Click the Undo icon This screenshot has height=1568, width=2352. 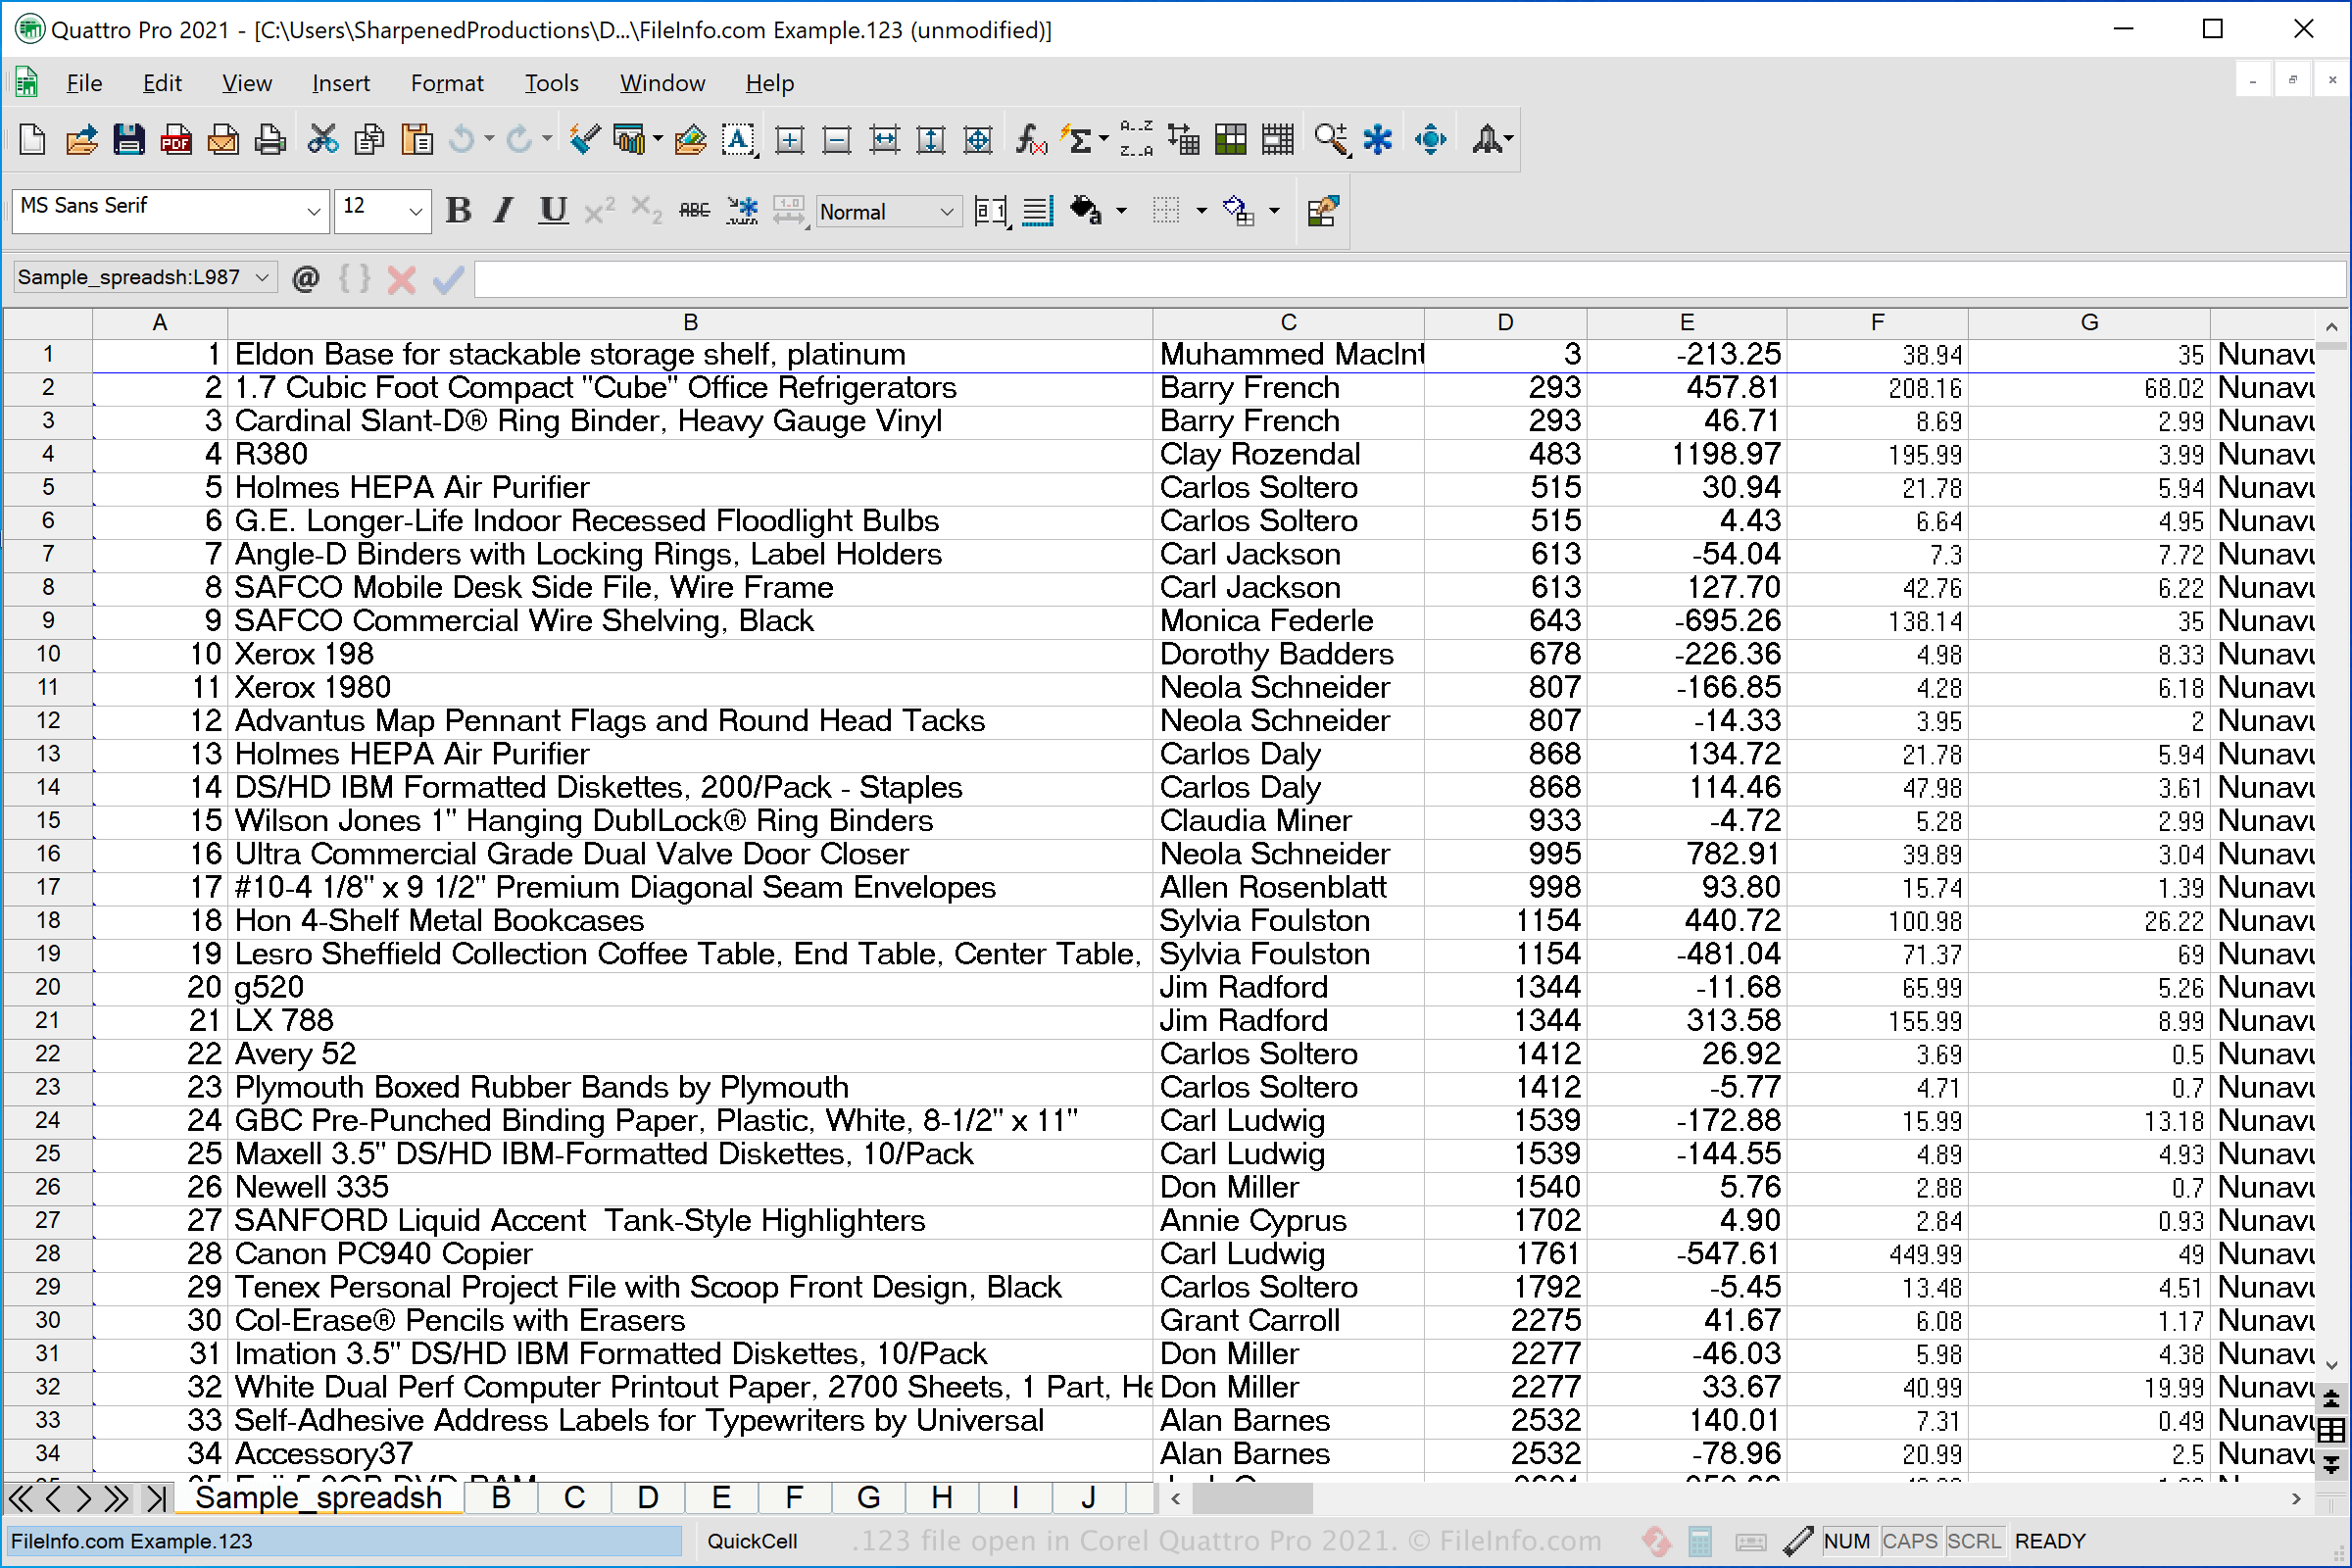point(463,140)
